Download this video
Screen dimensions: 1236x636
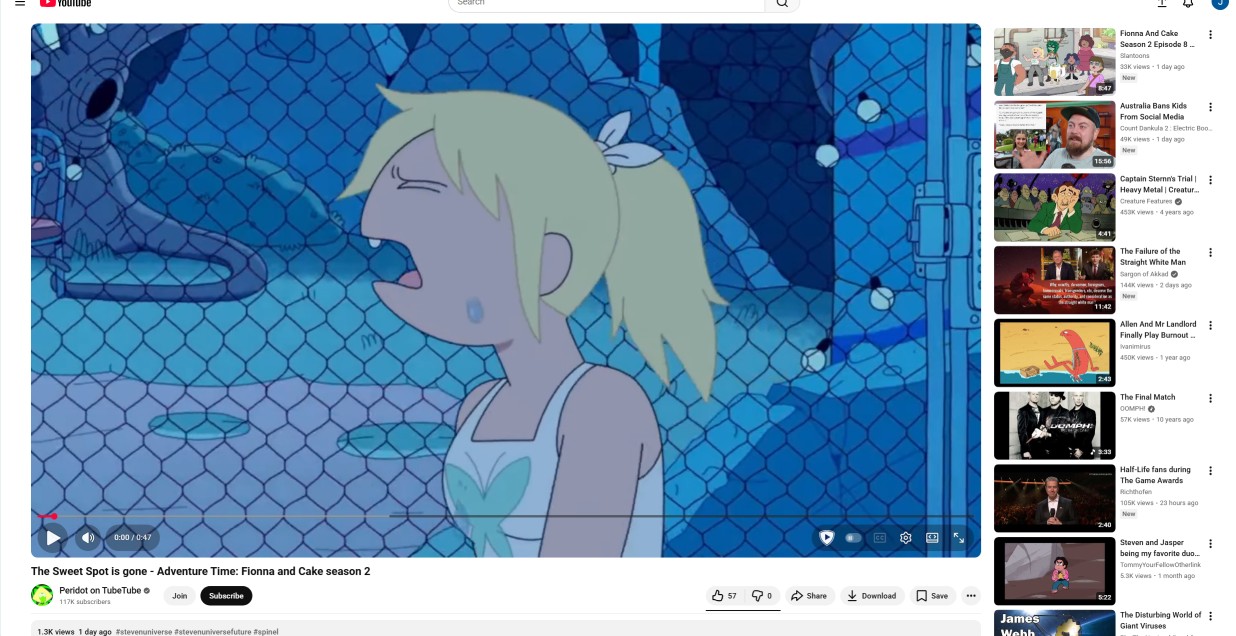(872, 596)
